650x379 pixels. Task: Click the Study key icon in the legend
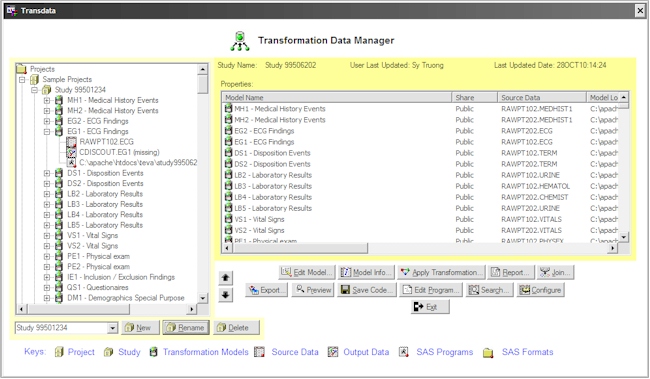click(108, 352)
